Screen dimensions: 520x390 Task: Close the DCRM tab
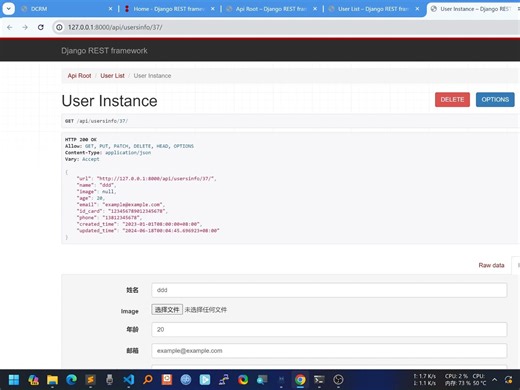(x=111, y=9)
